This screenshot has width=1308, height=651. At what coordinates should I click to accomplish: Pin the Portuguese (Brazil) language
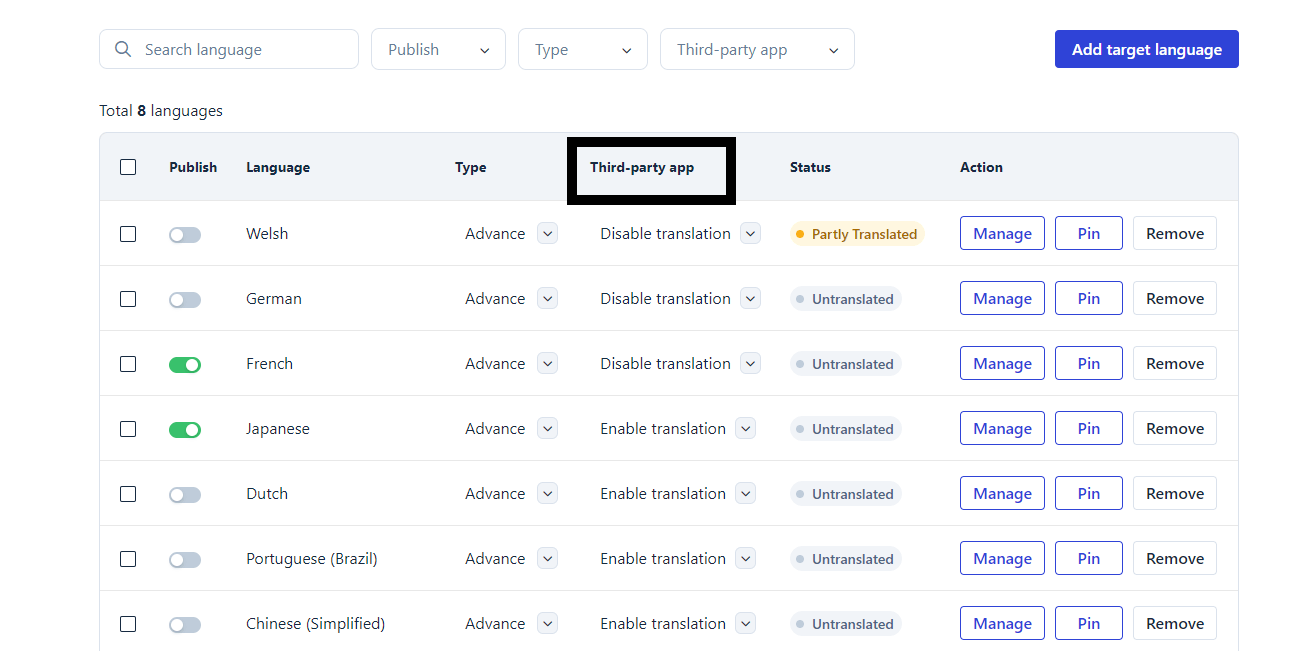point(1089,558)
